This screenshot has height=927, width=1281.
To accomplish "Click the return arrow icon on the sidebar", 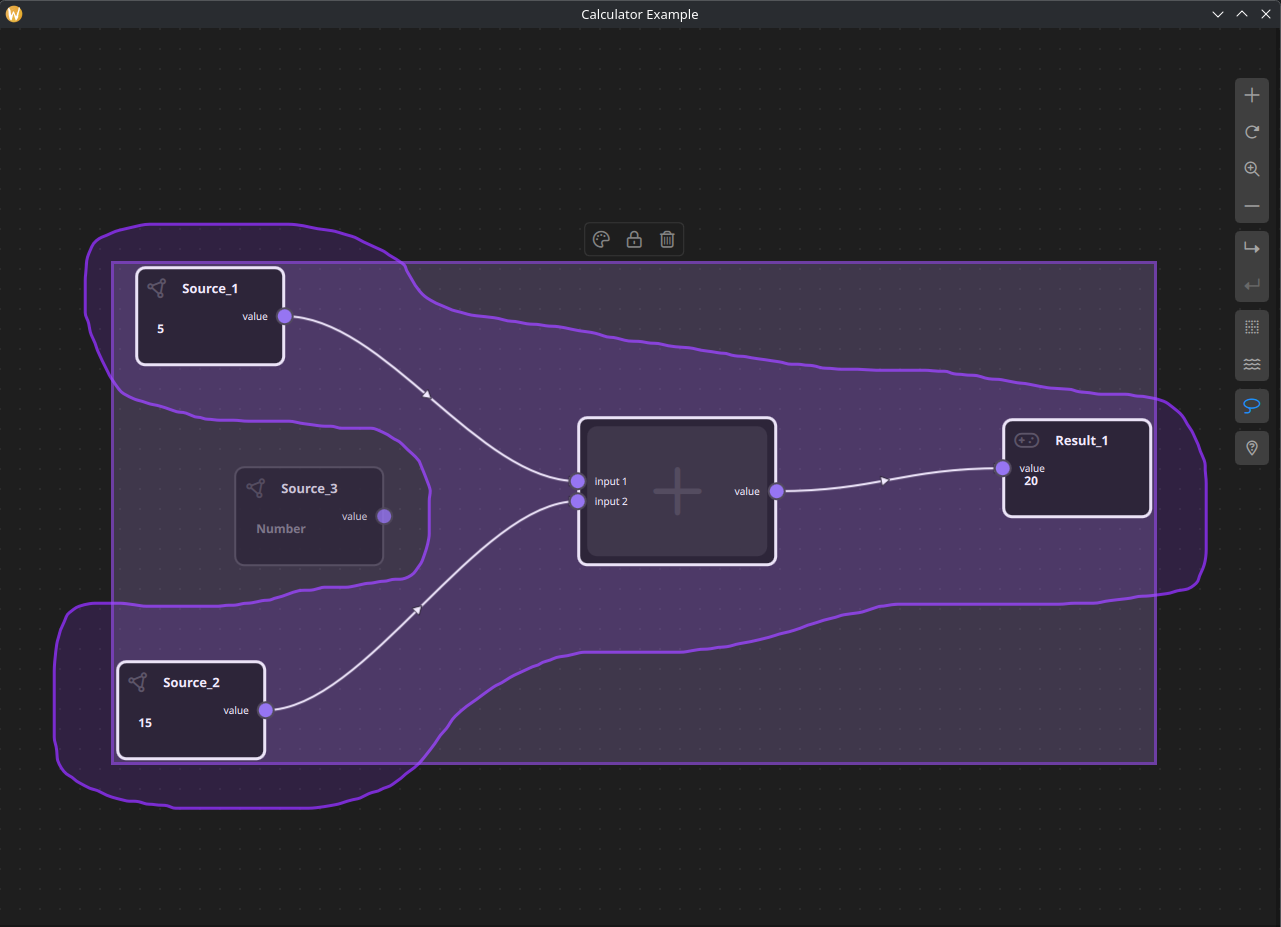I will point(1252,284).
